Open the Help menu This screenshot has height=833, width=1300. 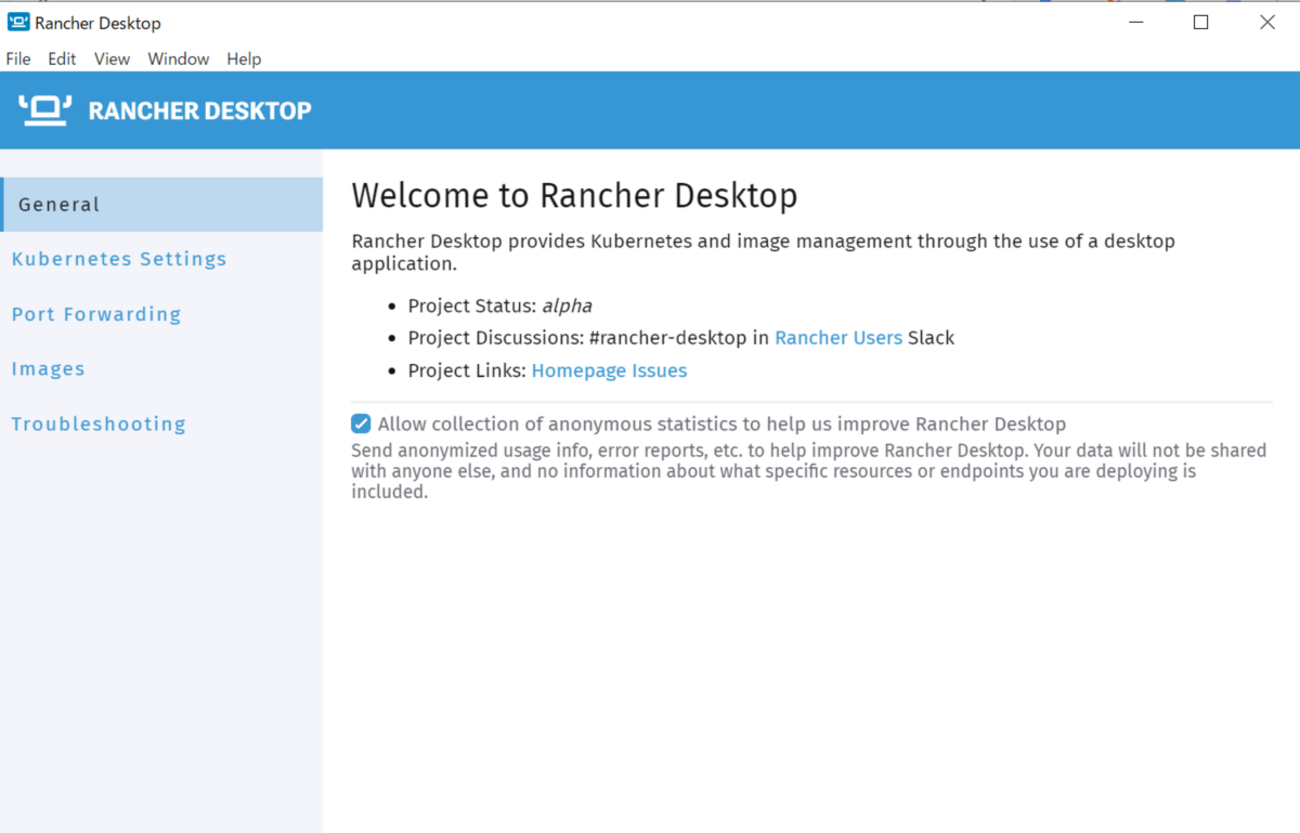(x=243, y=59)
